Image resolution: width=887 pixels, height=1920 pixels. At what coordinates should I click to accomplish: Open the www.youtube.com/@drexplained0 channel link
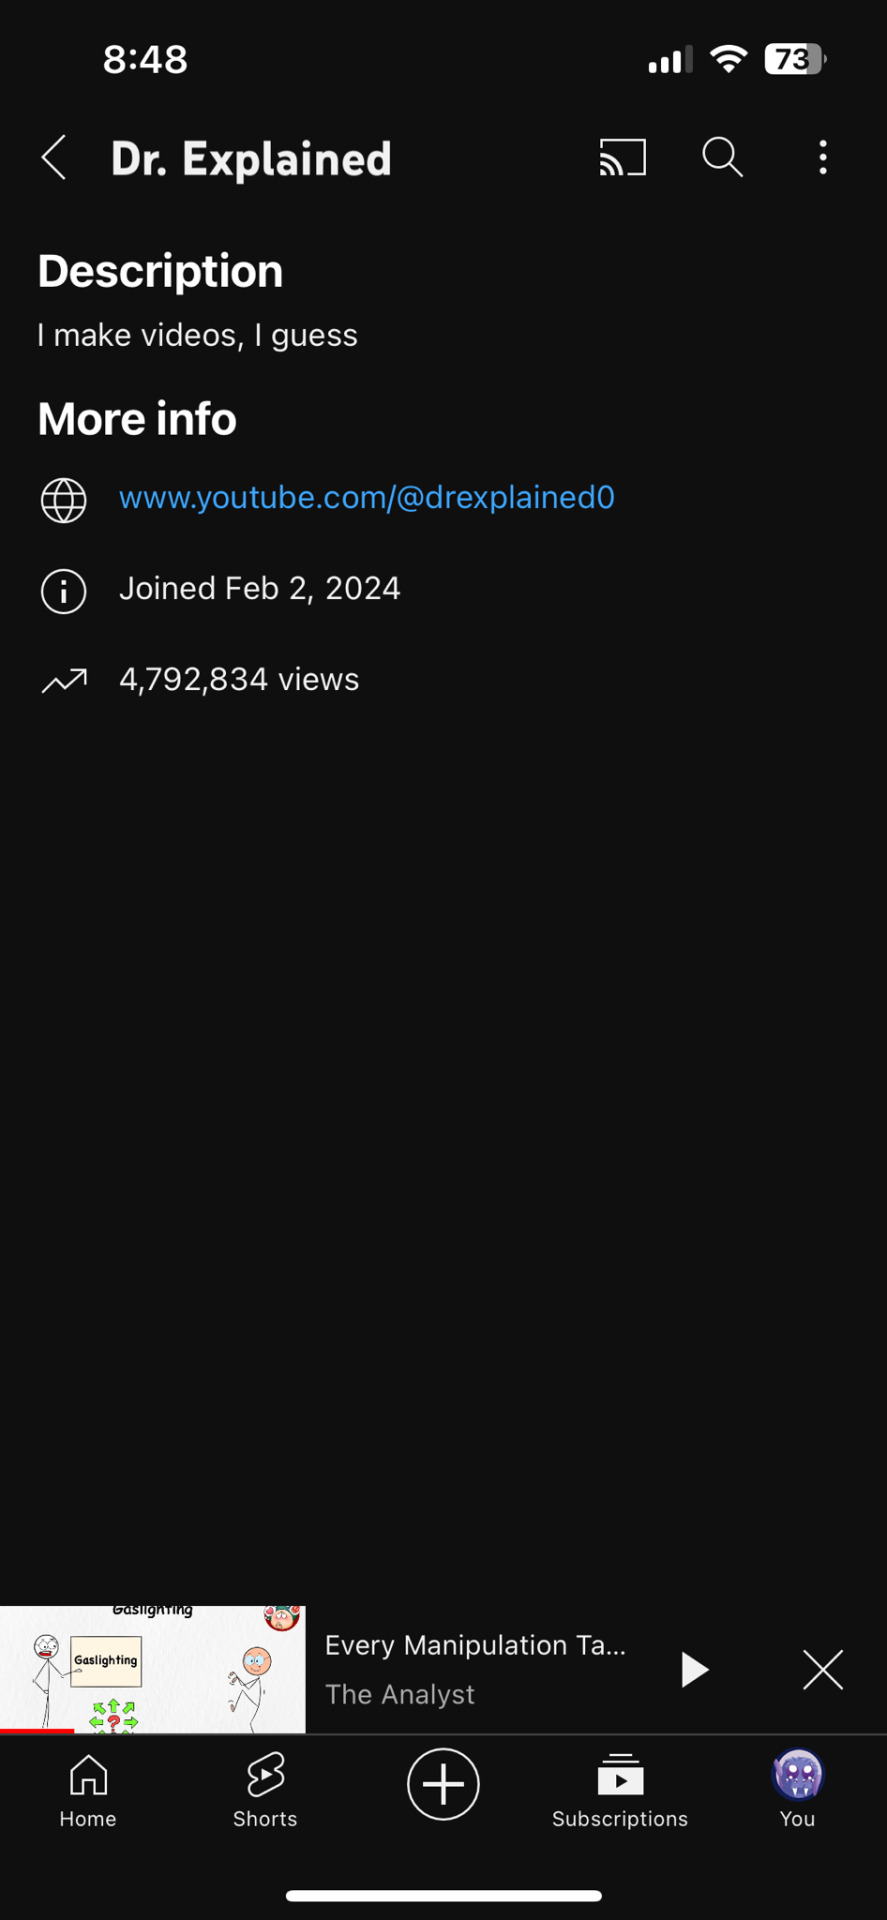[367, 498]
